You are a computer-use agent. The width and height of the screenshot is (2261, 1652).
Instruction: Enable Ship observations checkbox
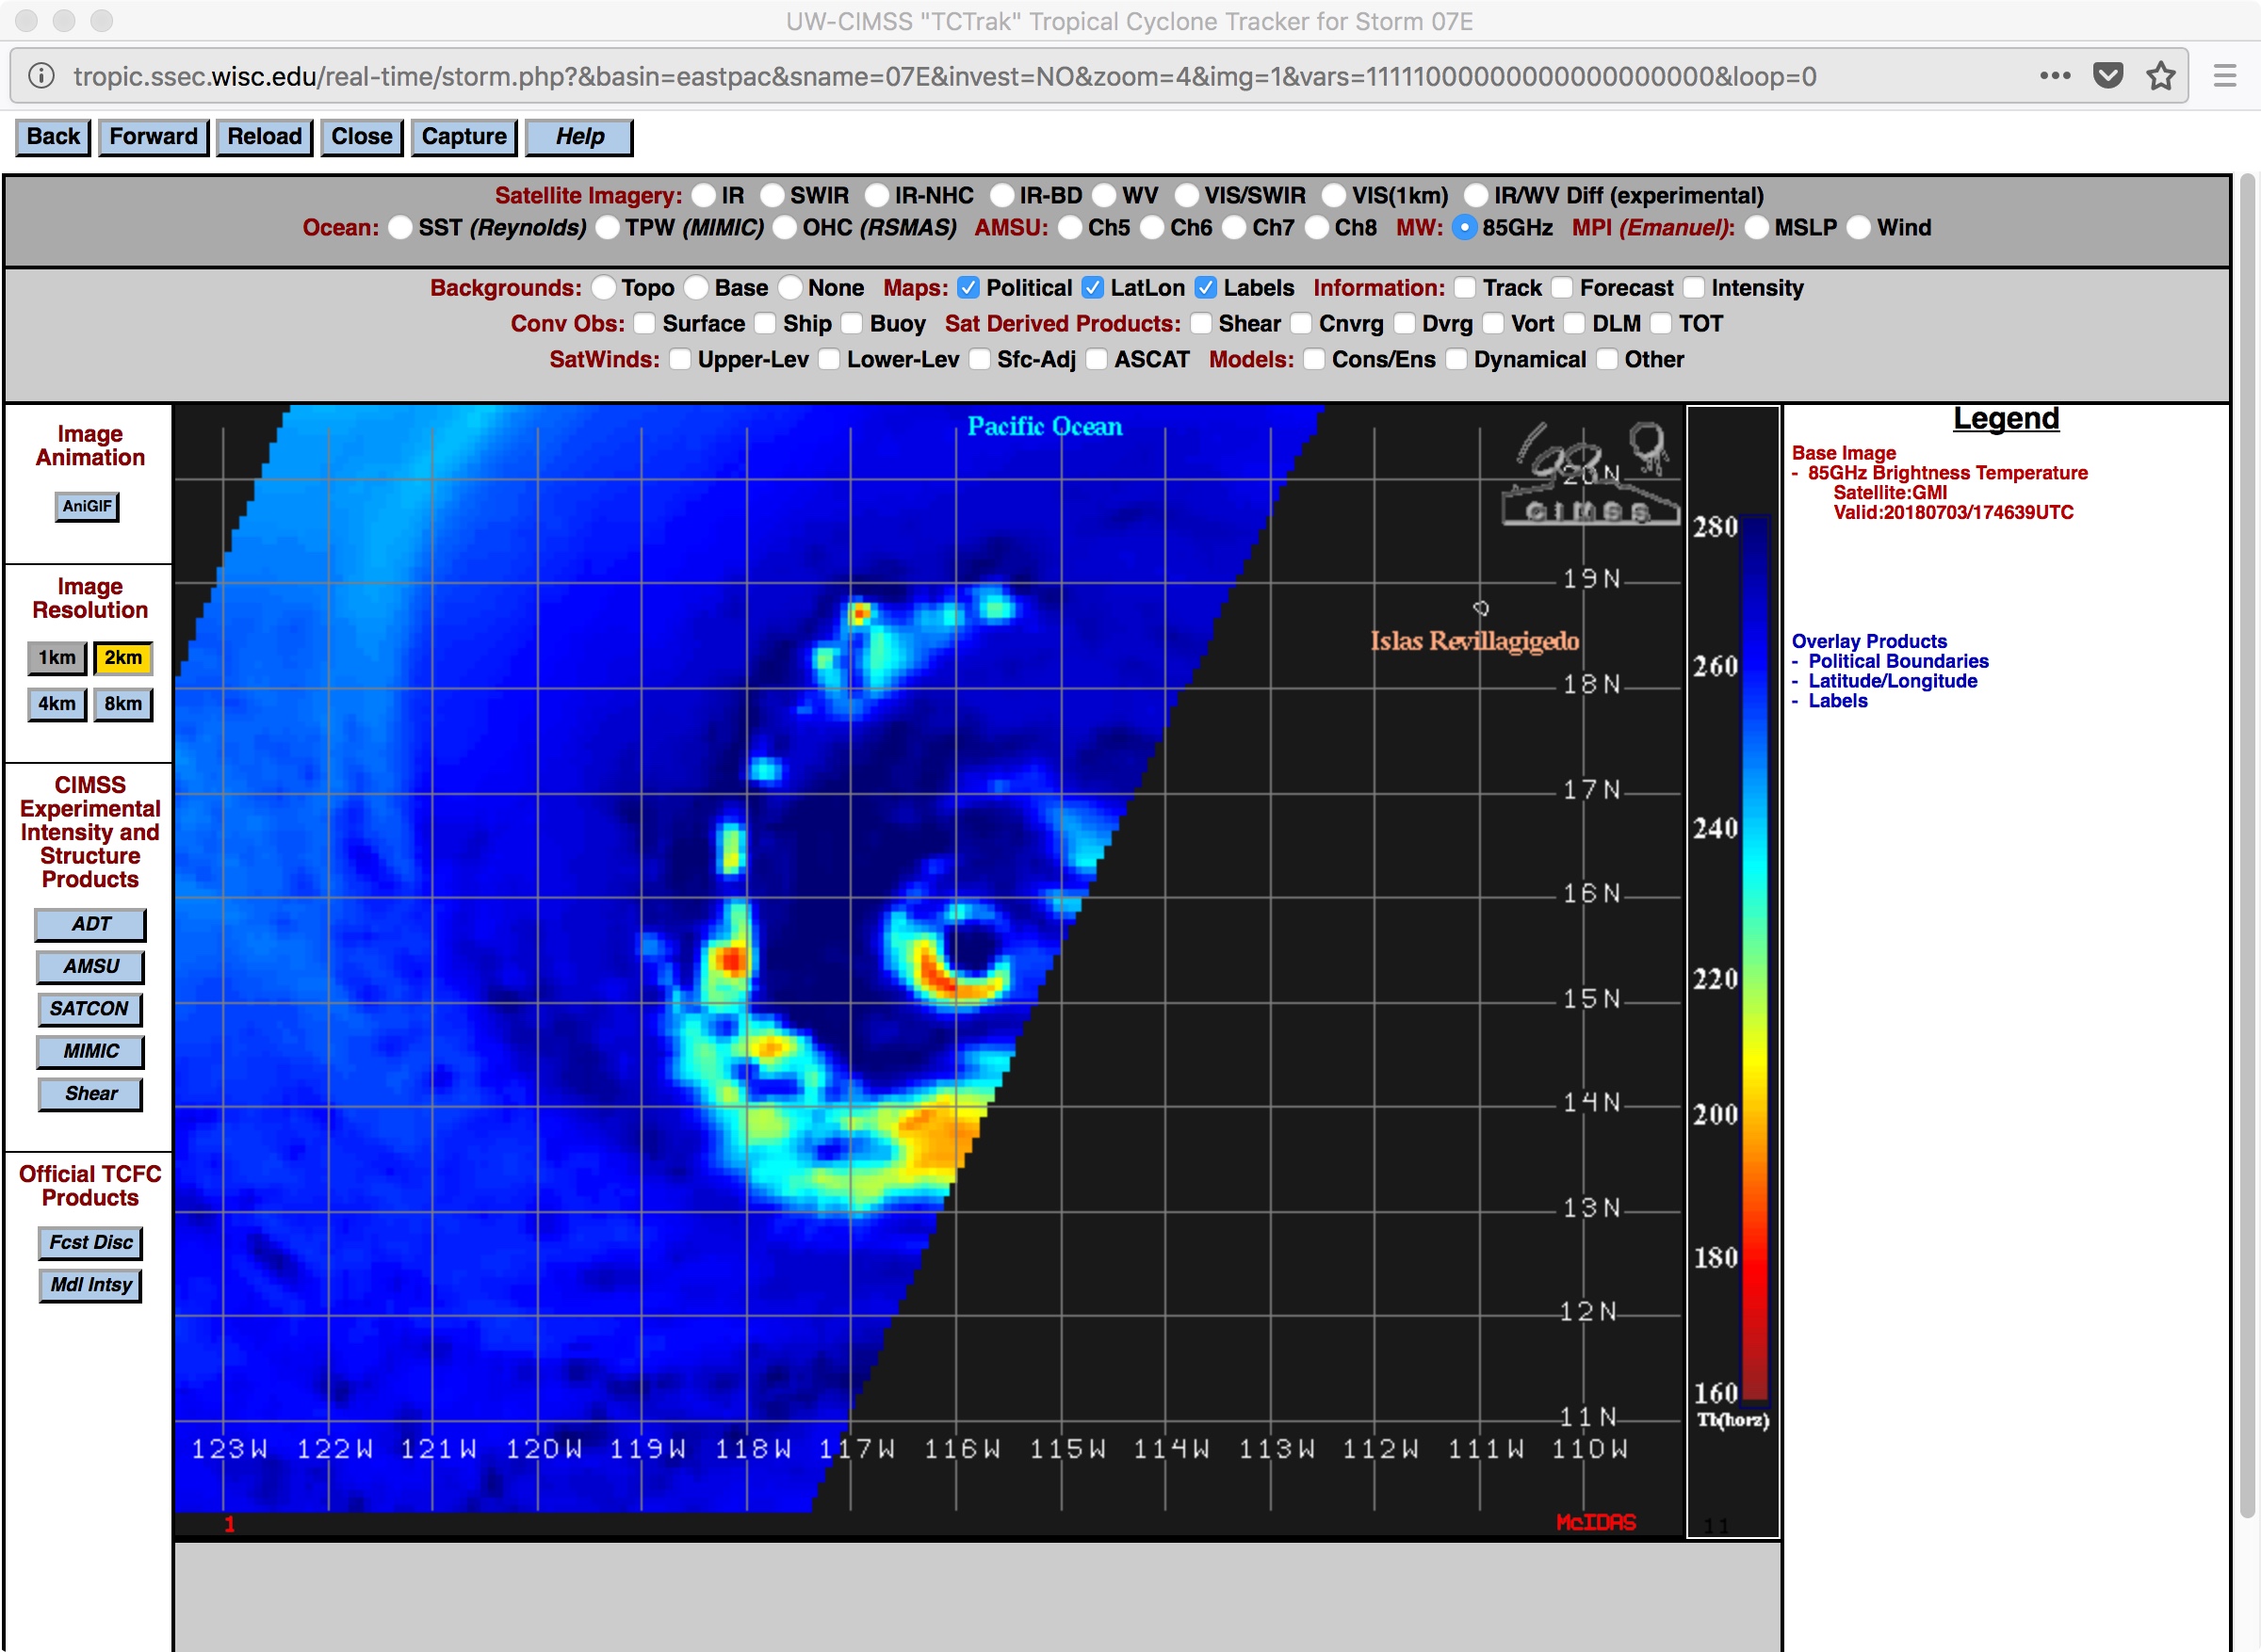tap(765, 324)
